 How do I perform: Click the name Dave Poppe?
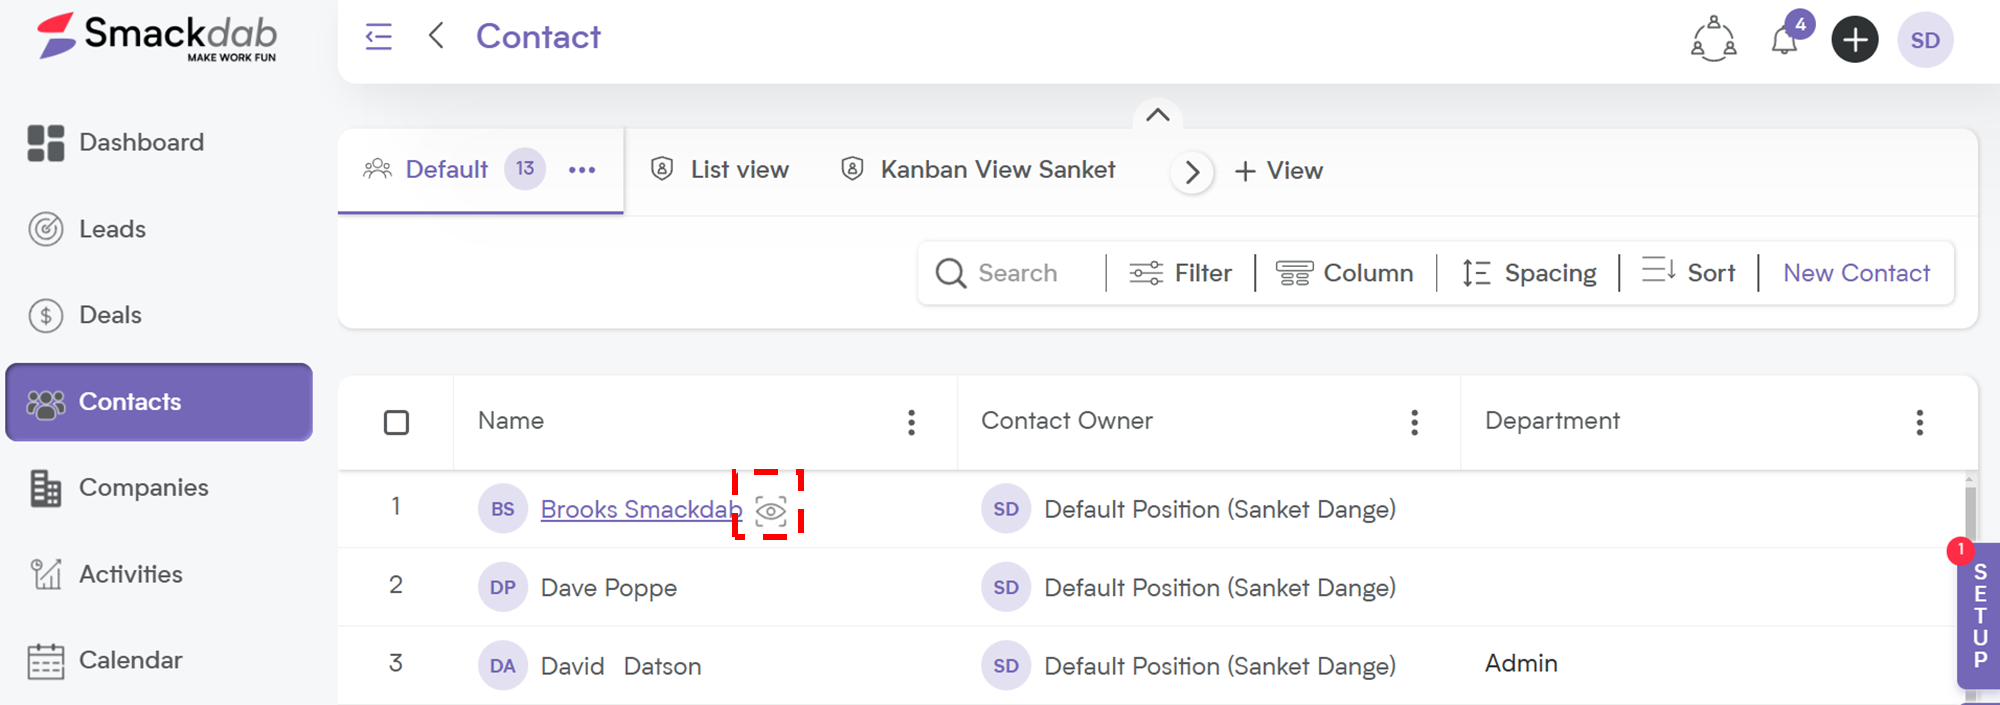click(609, 588)
